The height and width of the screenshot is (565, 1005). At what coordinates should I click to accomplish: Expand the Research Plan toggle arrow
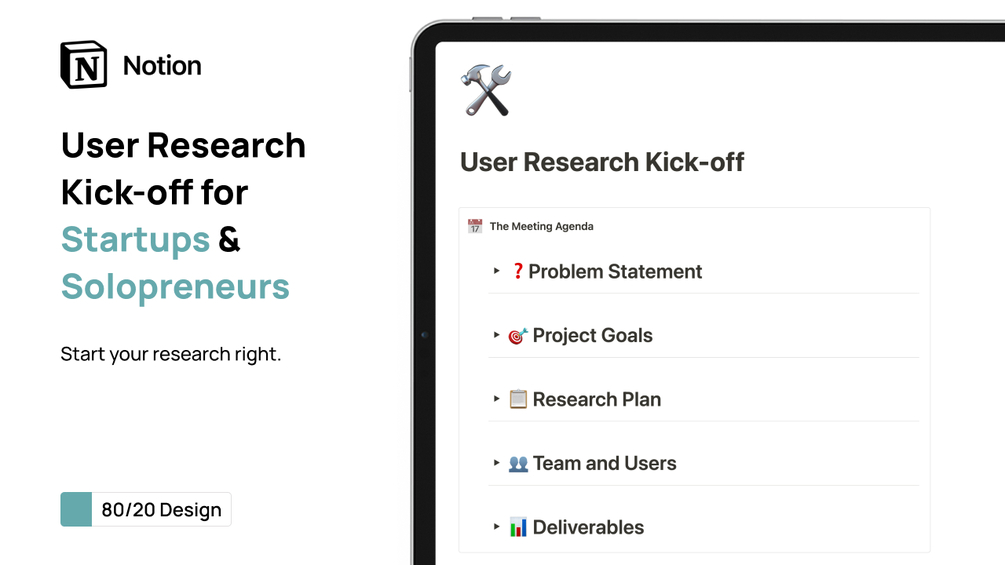point(496,398)
